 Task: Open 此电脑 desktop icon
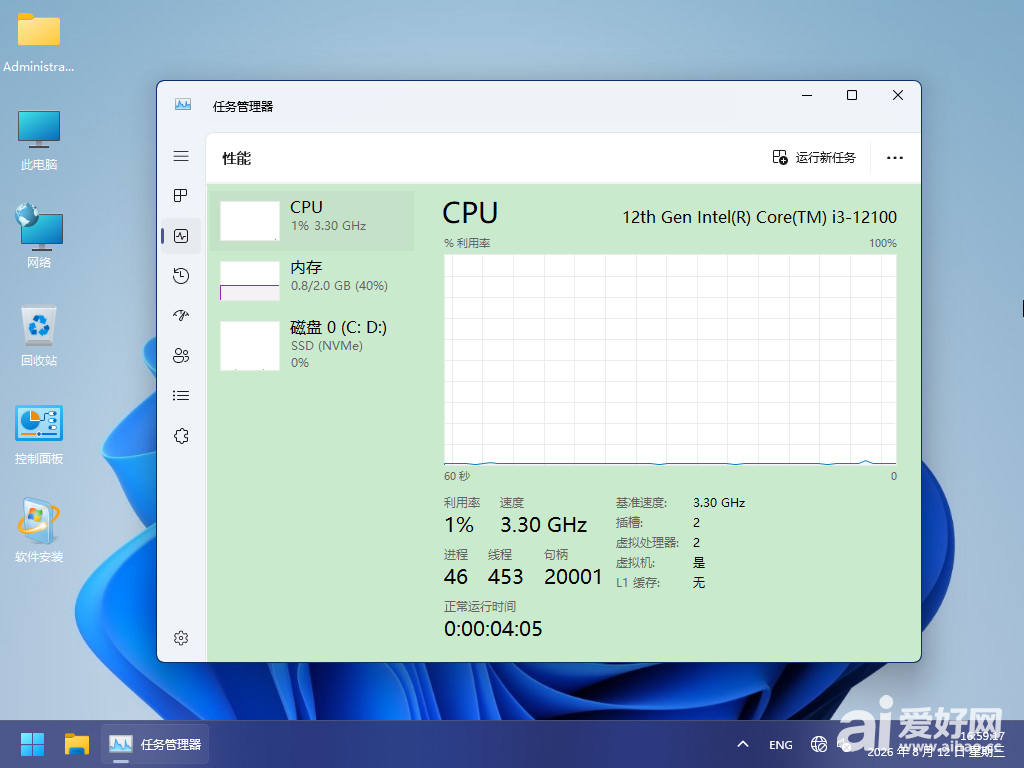coord(39,140)
